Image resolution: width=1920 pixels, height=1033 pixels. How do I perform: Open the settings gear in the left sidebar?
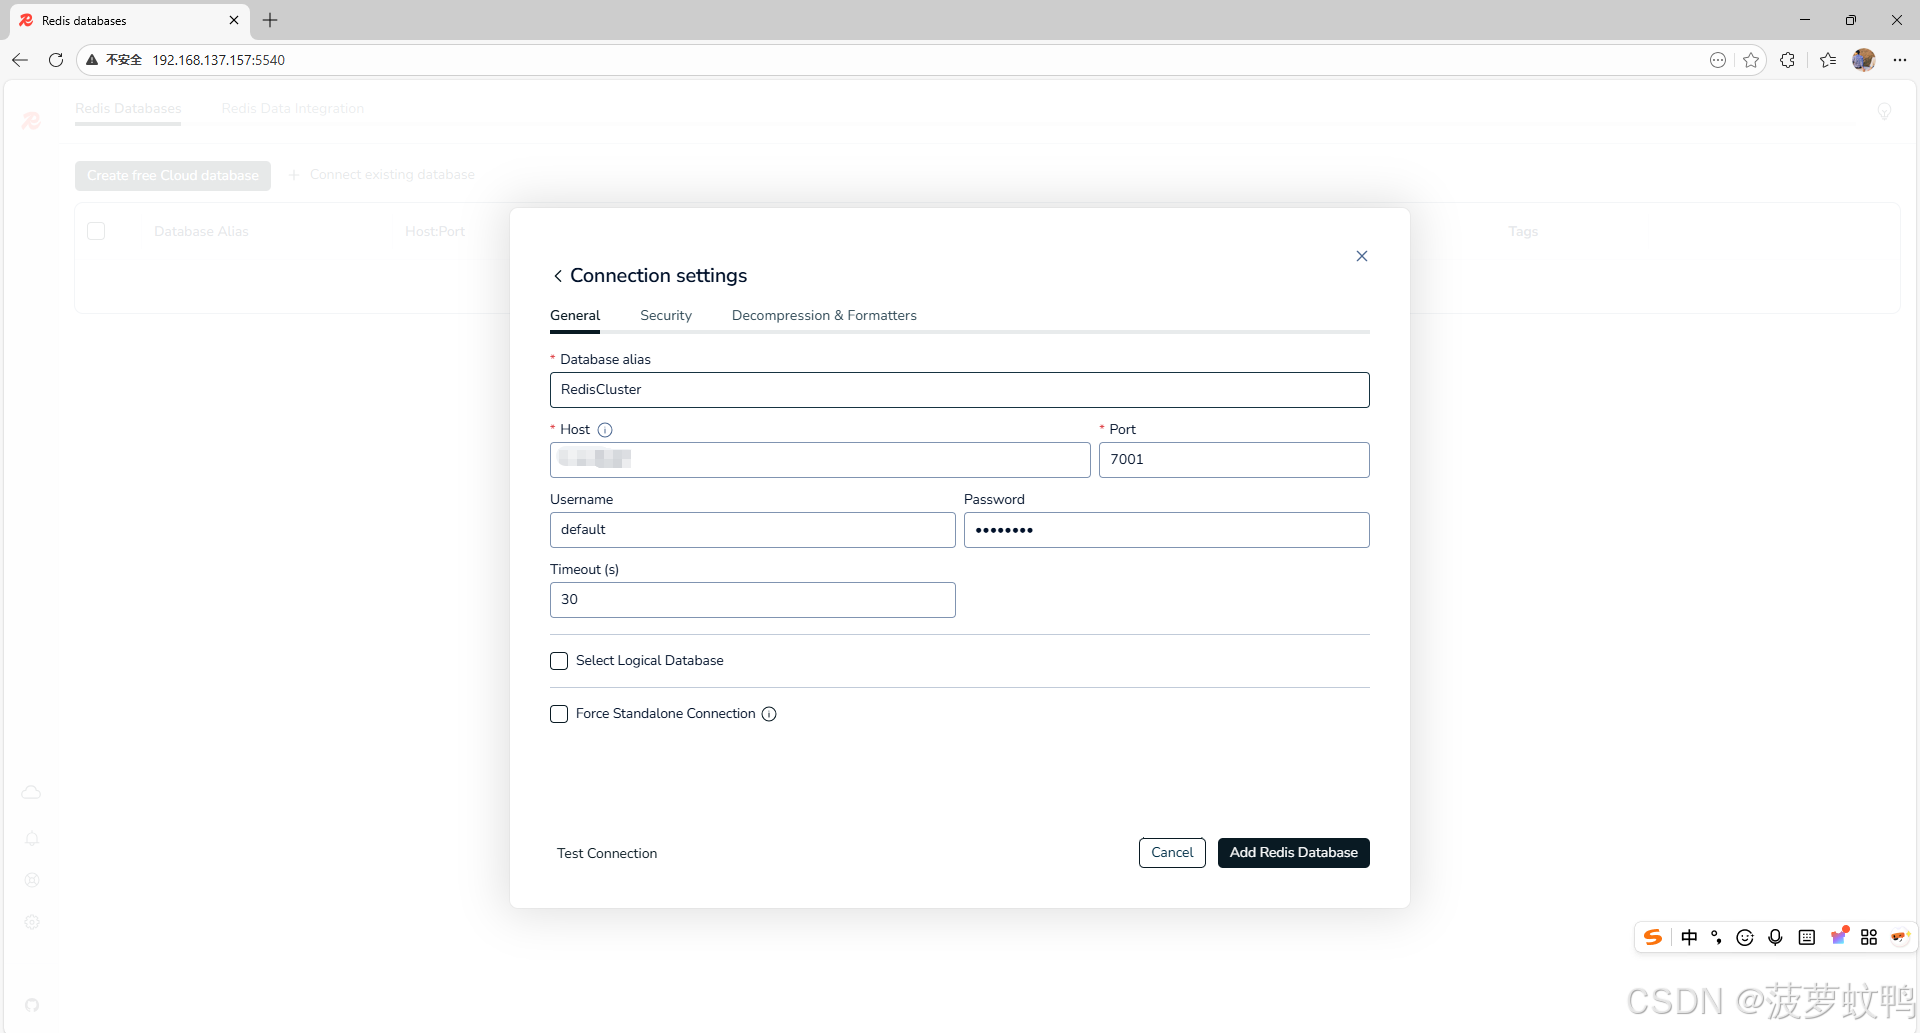tap(32, 922)
